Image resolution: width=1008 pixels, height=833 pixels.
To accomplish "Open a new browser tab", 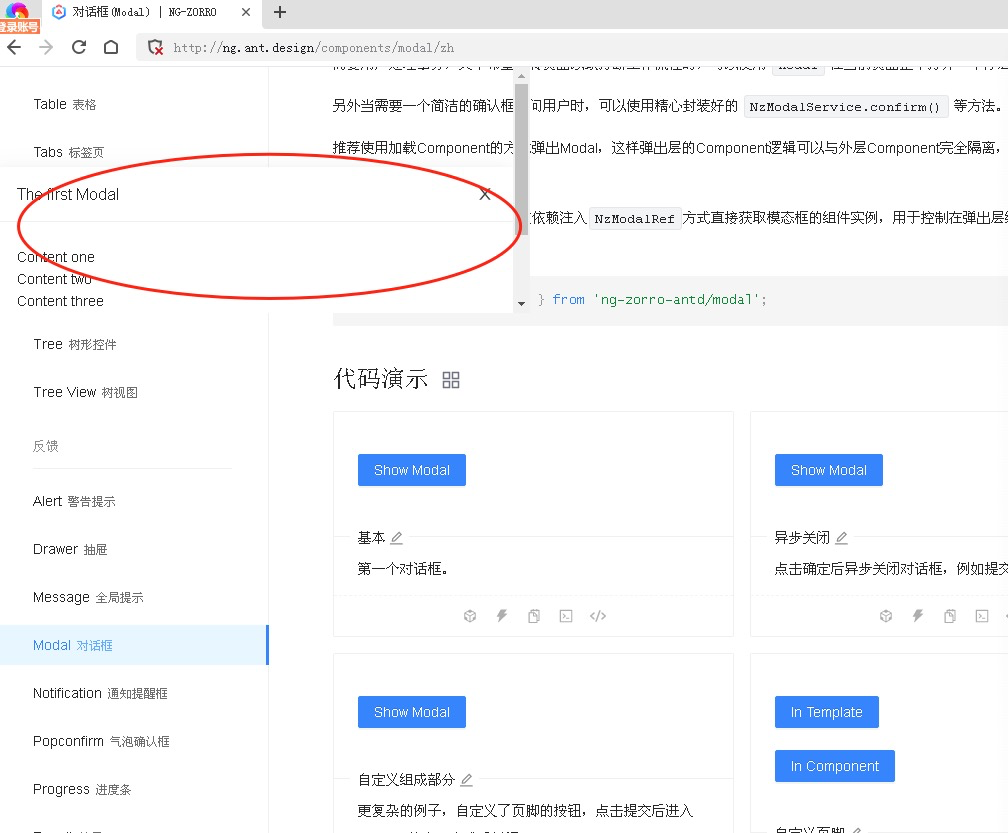I will point(279,14).
